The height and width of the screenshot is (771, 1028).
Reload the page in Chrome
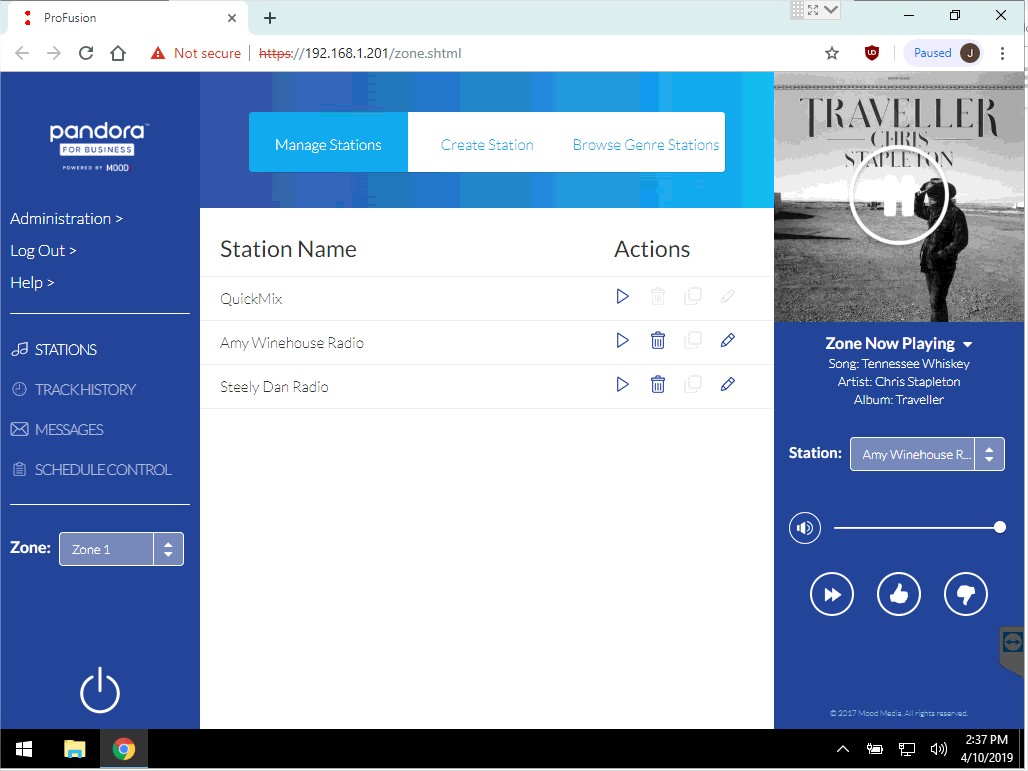point(86,53)
